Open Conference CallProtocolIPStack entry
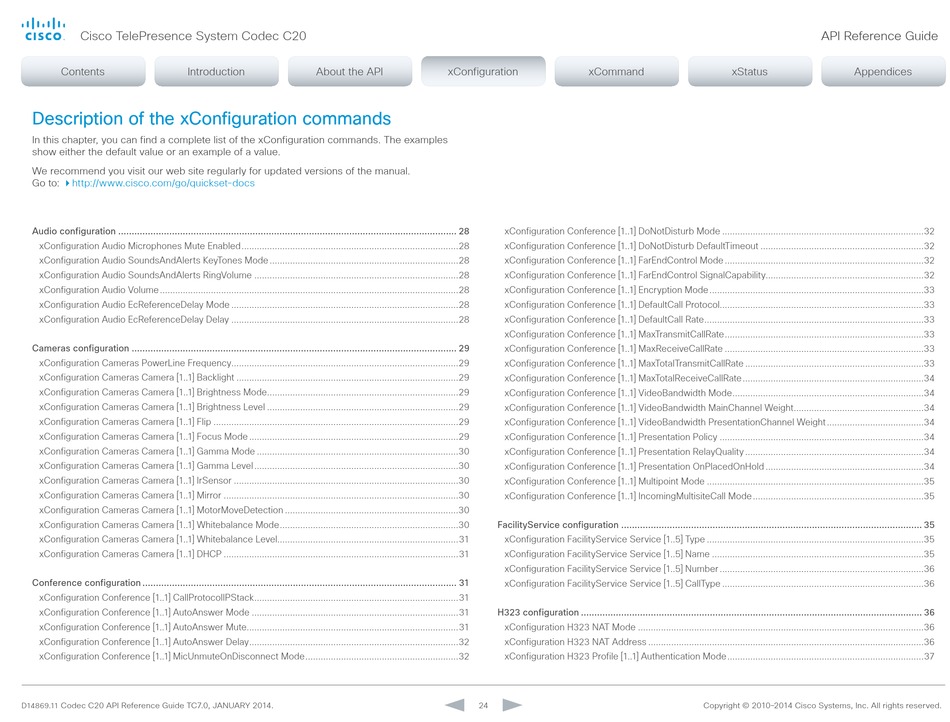Viewport: 950px width, 722px height. click(x=254, y=598)
